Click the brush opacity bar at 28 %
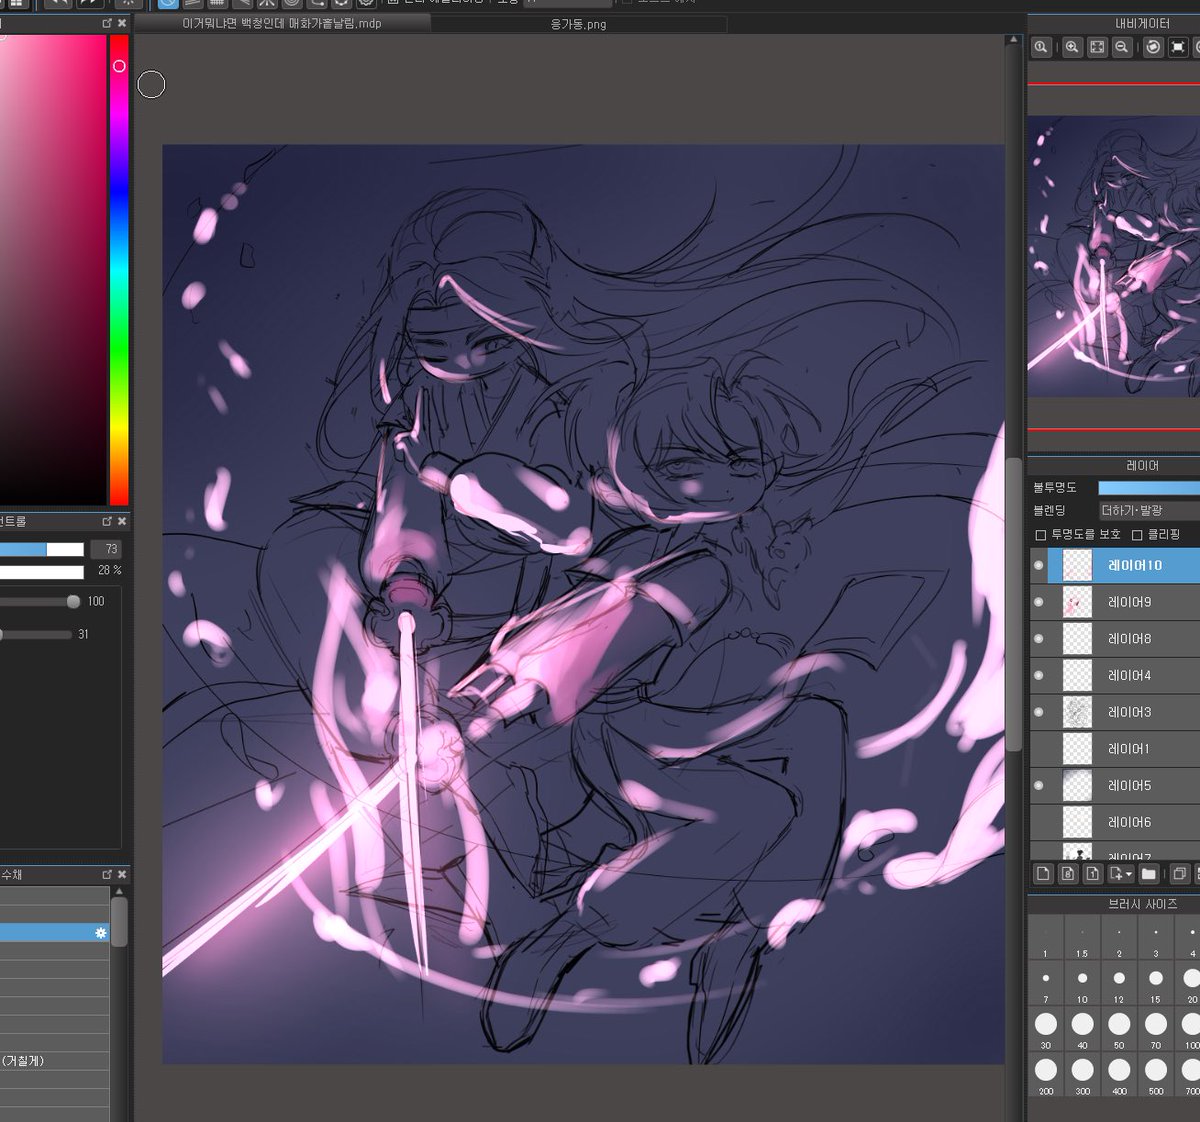This screenshot has width=1200, height=1122. coord(42,571)
